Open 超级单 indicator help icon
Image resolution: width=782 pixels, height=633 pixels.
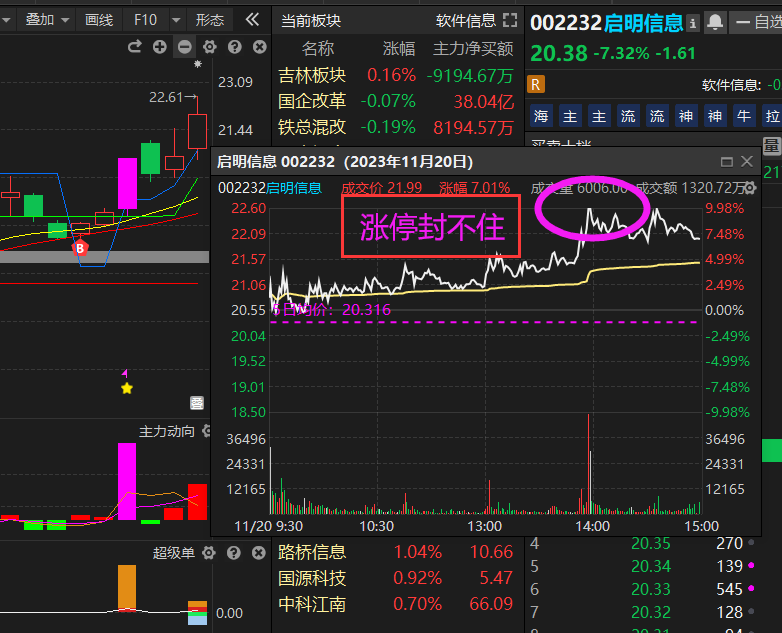point(233,553)
